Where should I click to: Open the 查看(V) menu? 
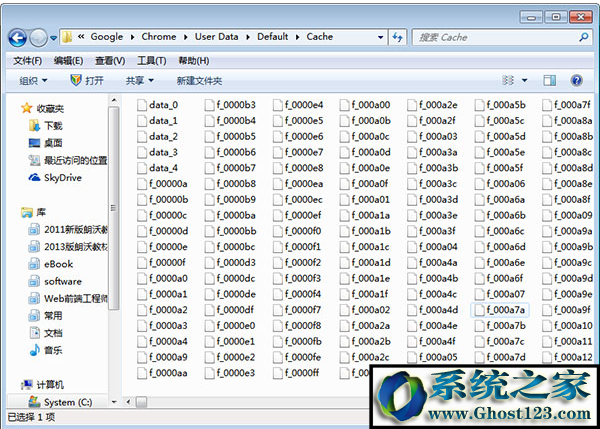[110, 61]
